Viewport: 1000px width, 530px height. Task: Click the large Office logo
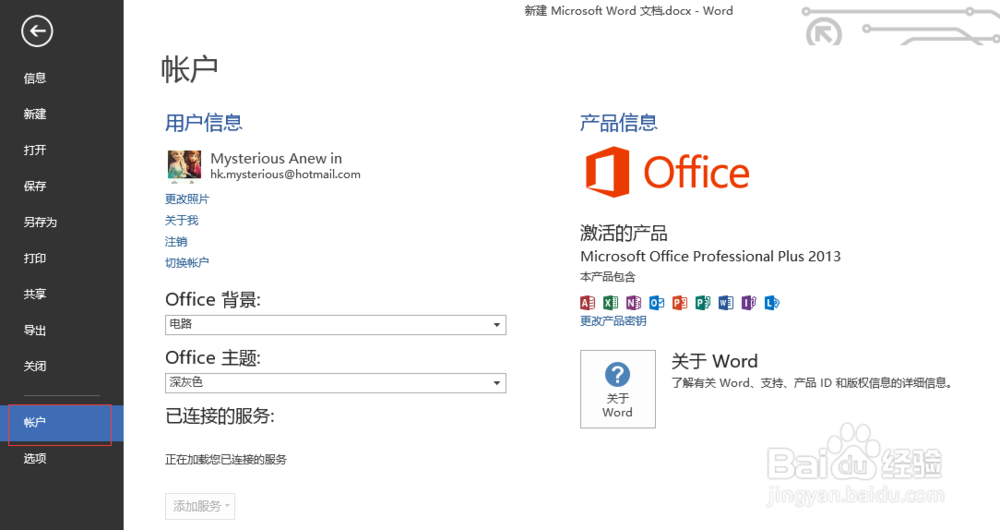(667, 172)
